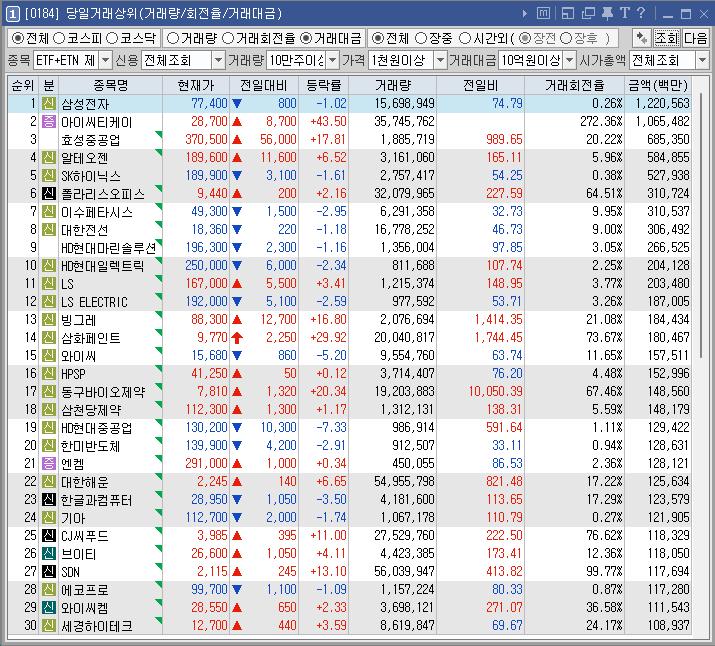Select the 코스닥 radio button
Image resolution: width=715 pixels, height=646 pixels.
pyautogui.click(x=112, y=38)
